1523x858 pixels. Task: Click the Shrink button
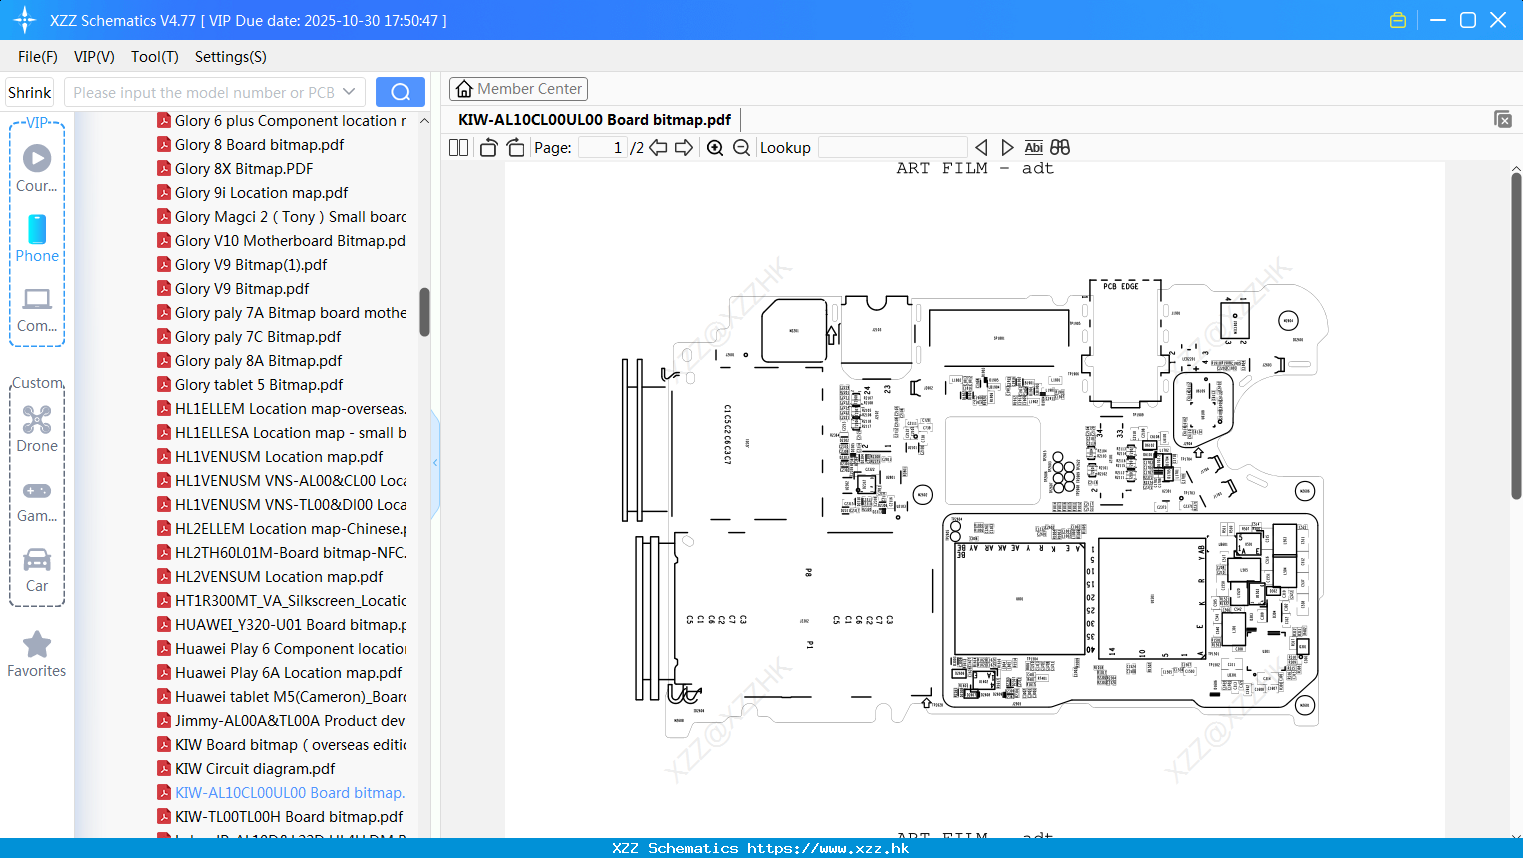[x=29, y=92]
